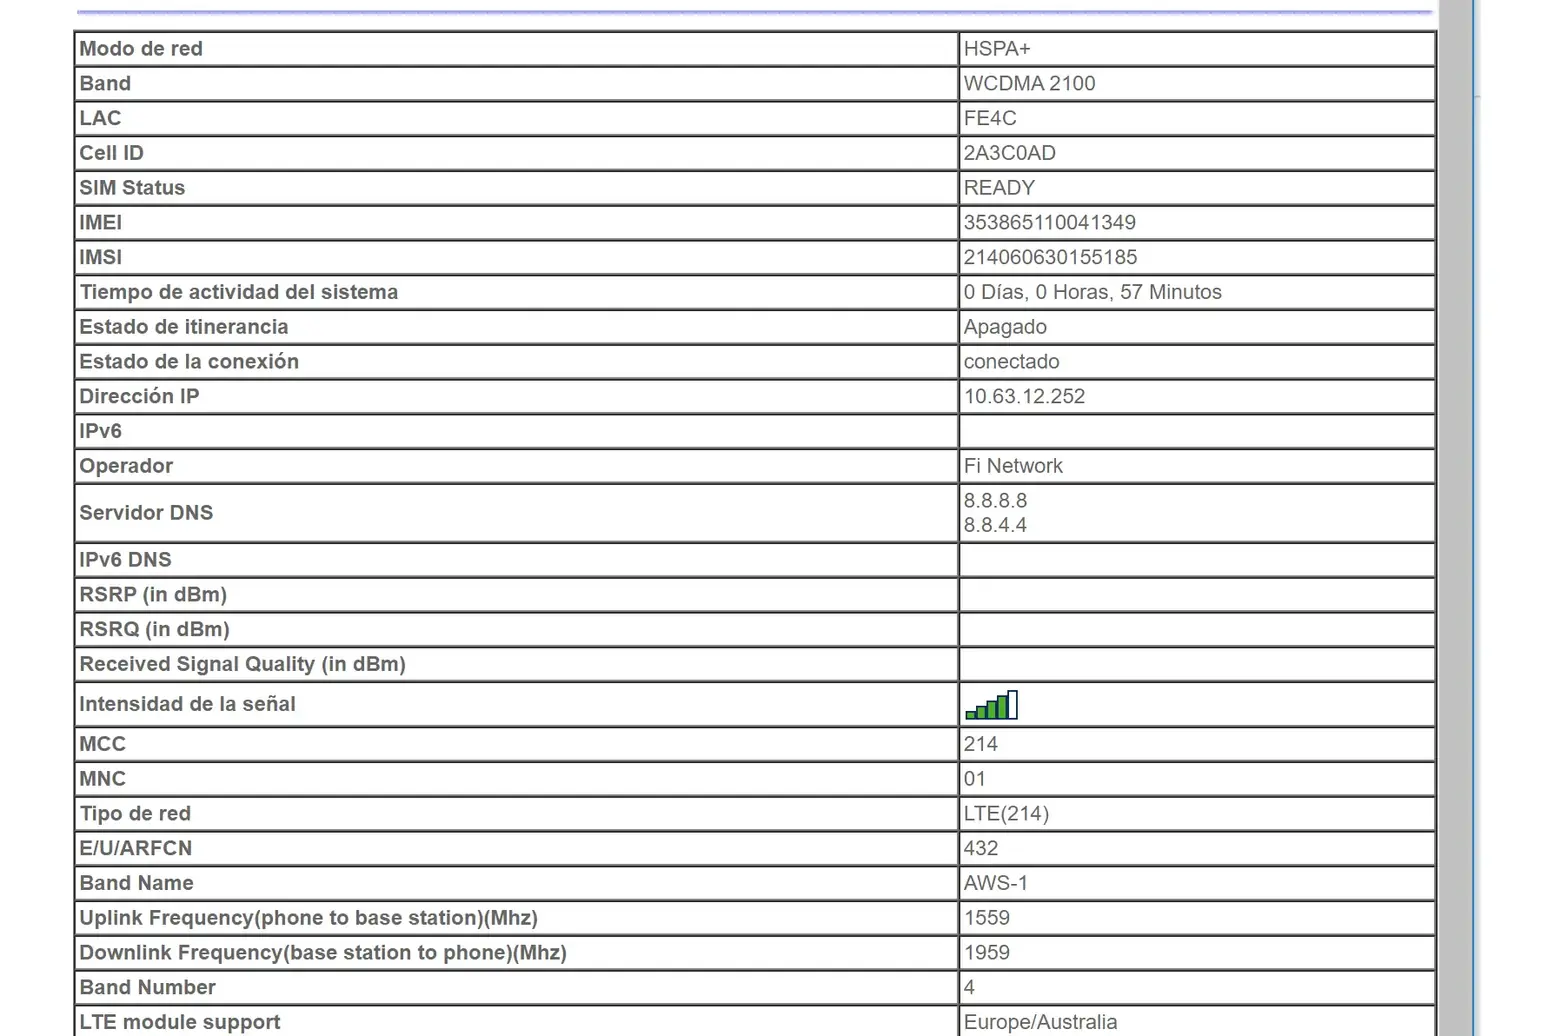Click the Cell ID label

pos(112,153)
